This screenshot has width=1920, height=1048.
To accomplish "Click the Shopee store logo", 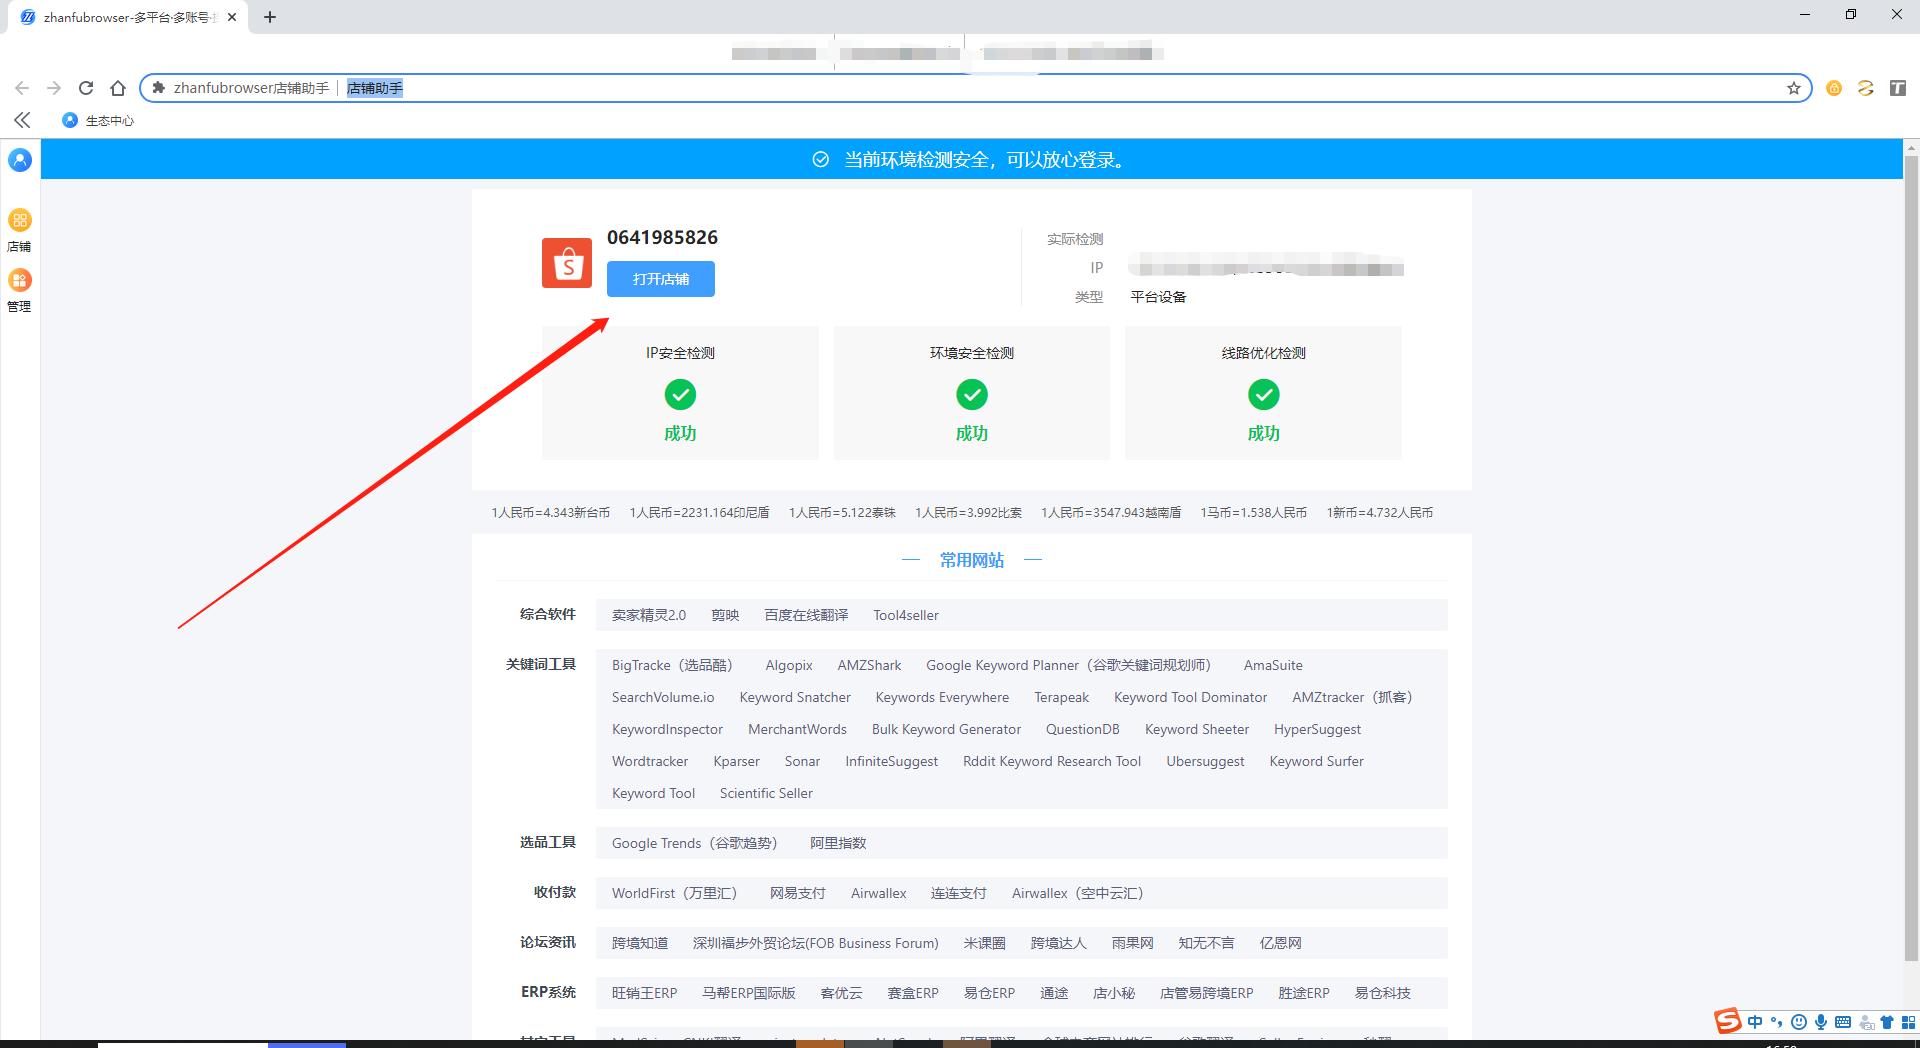I will pyautogui.click(x=567, y=263).
